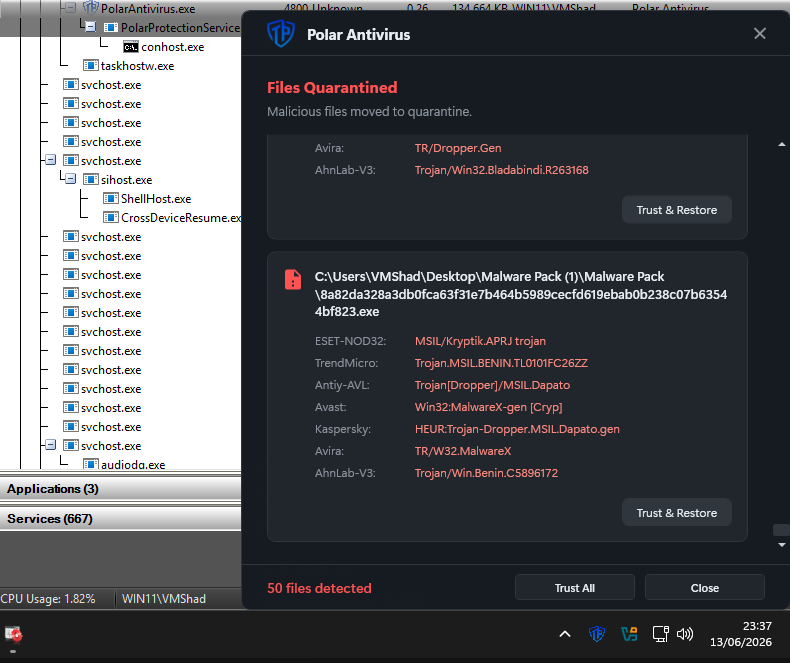
Task: Trust & Restore the 8a82da328a3db0 file
Action: coord(677,513)
